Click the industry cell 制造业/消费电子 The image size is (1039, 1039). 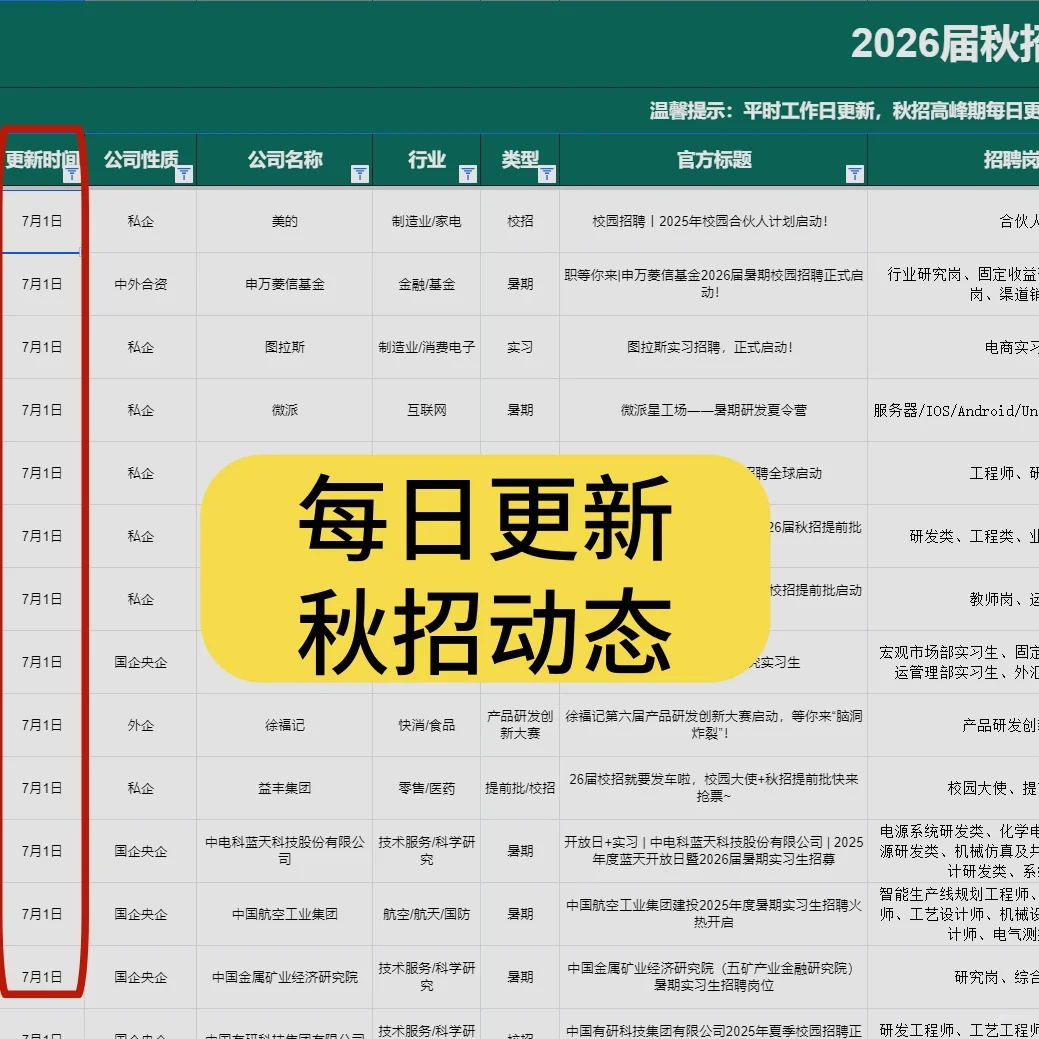427,347
